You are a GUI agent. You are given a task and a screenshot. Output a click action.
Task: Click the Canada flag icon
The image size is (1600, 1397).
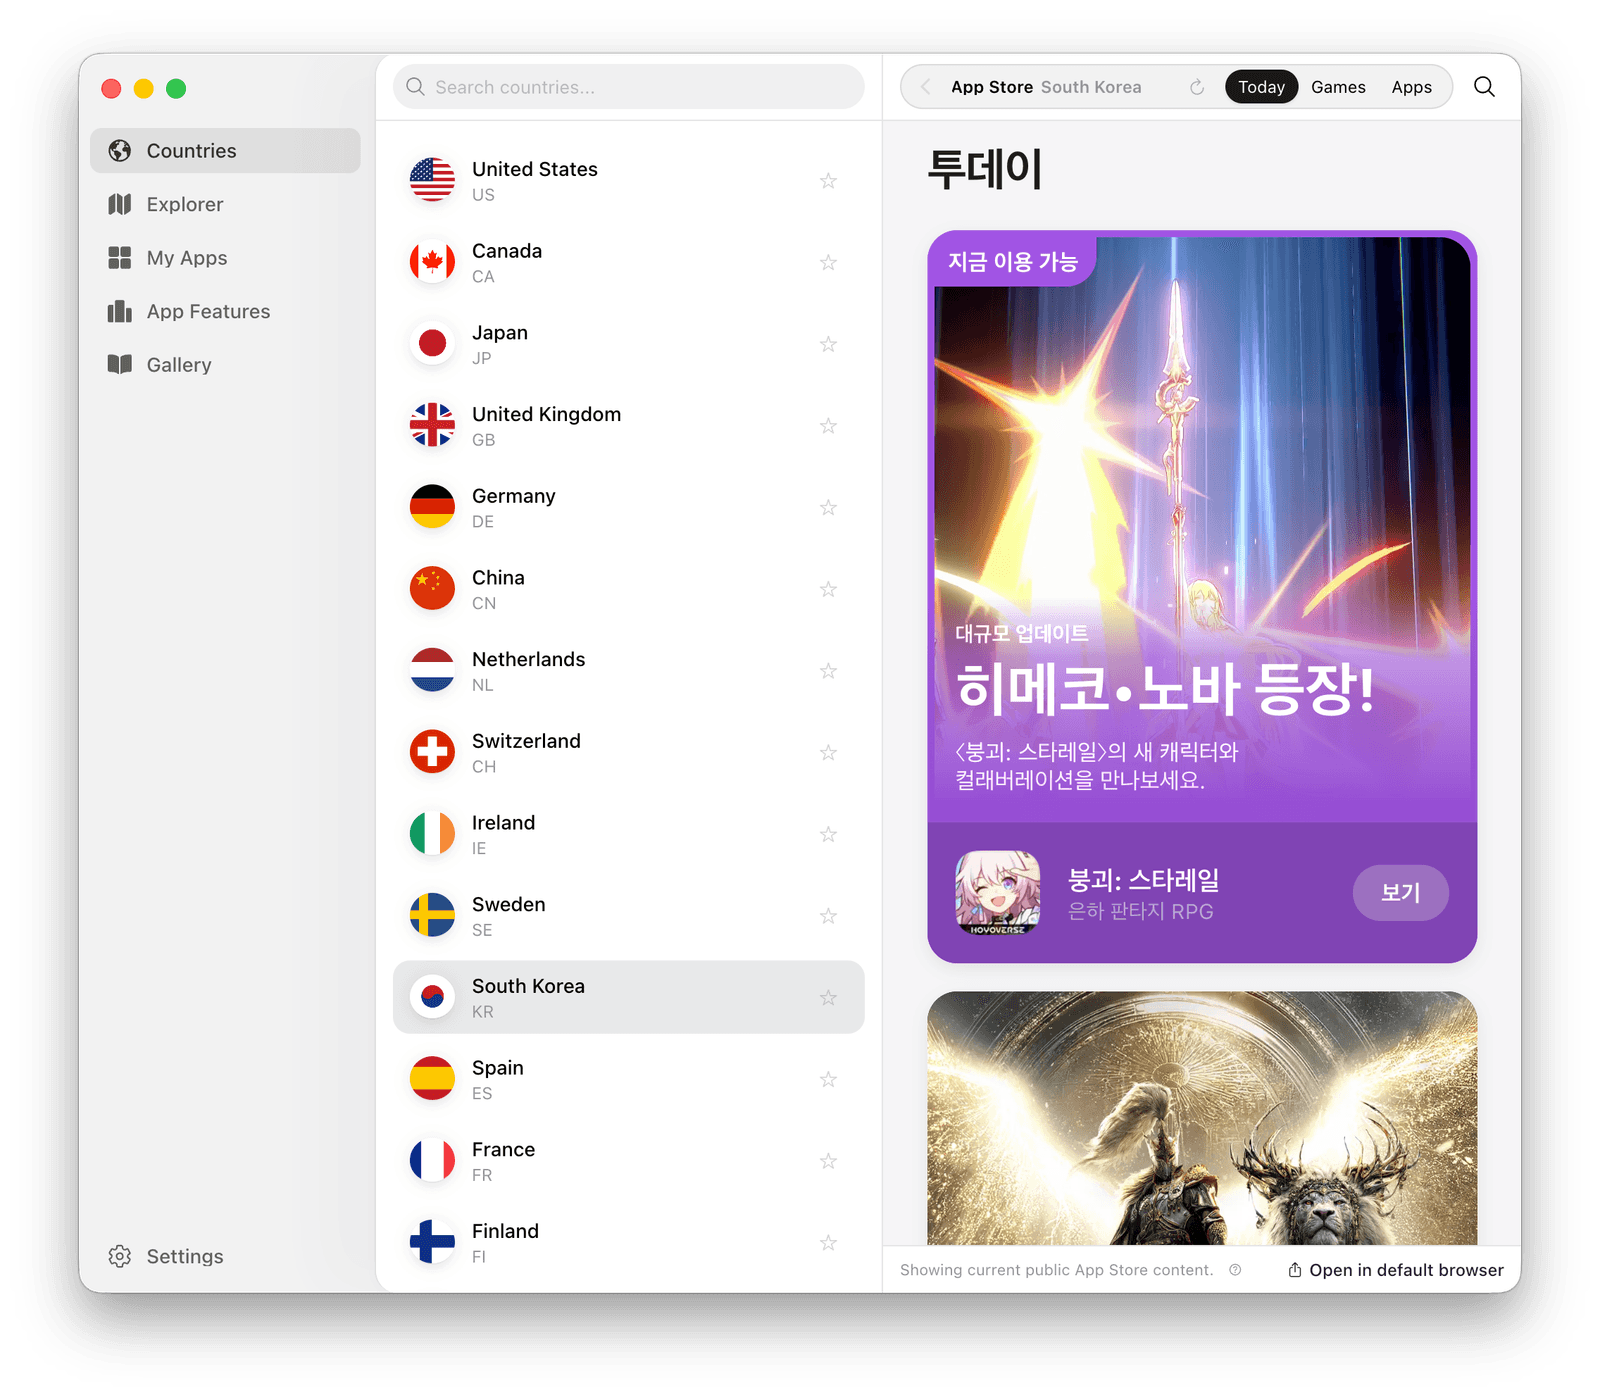click(x=432, y=262)
